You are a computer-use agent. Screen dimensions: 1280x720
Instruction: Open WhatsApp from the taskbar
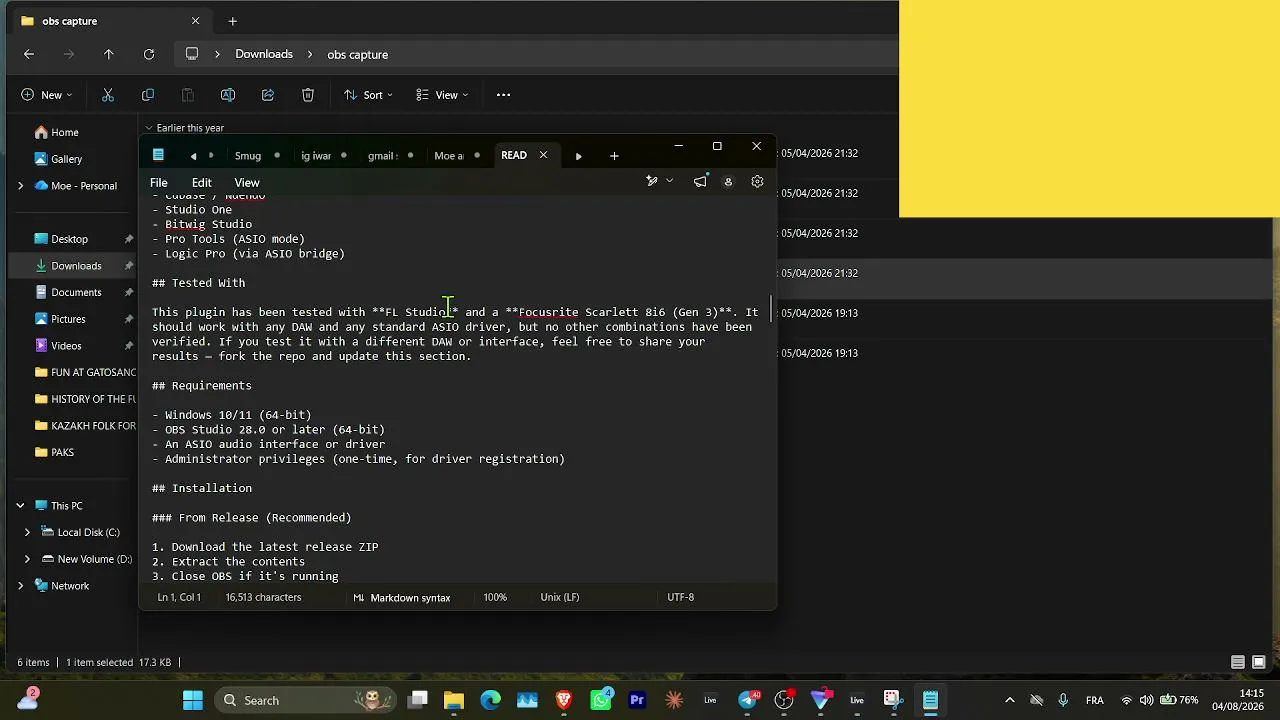click(x=601, y=700)
